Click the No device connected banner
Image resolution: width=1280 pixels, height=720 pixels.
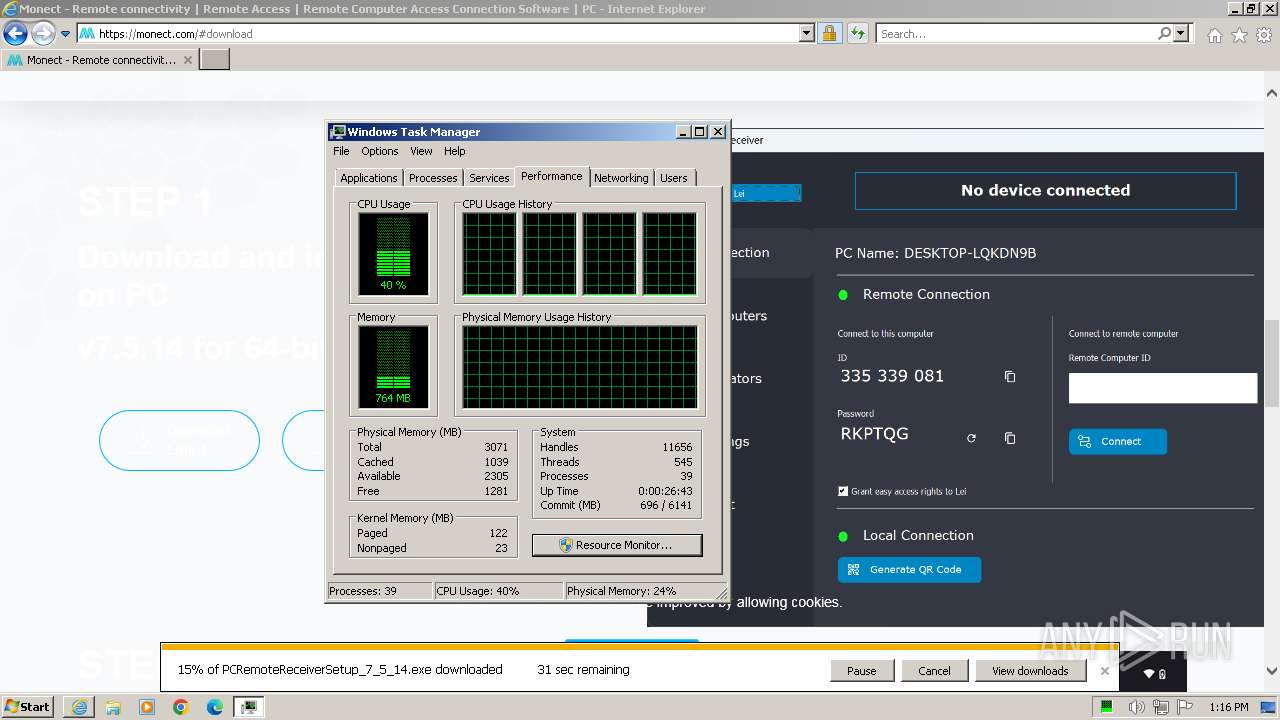click(x=1045, y=190)
